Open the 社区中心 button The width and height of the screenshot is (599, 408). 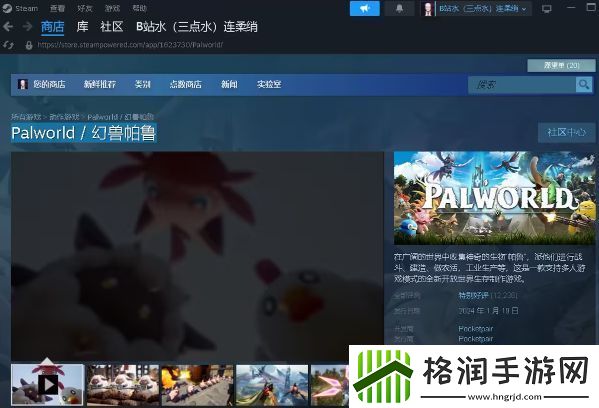[x=566, y=132]
